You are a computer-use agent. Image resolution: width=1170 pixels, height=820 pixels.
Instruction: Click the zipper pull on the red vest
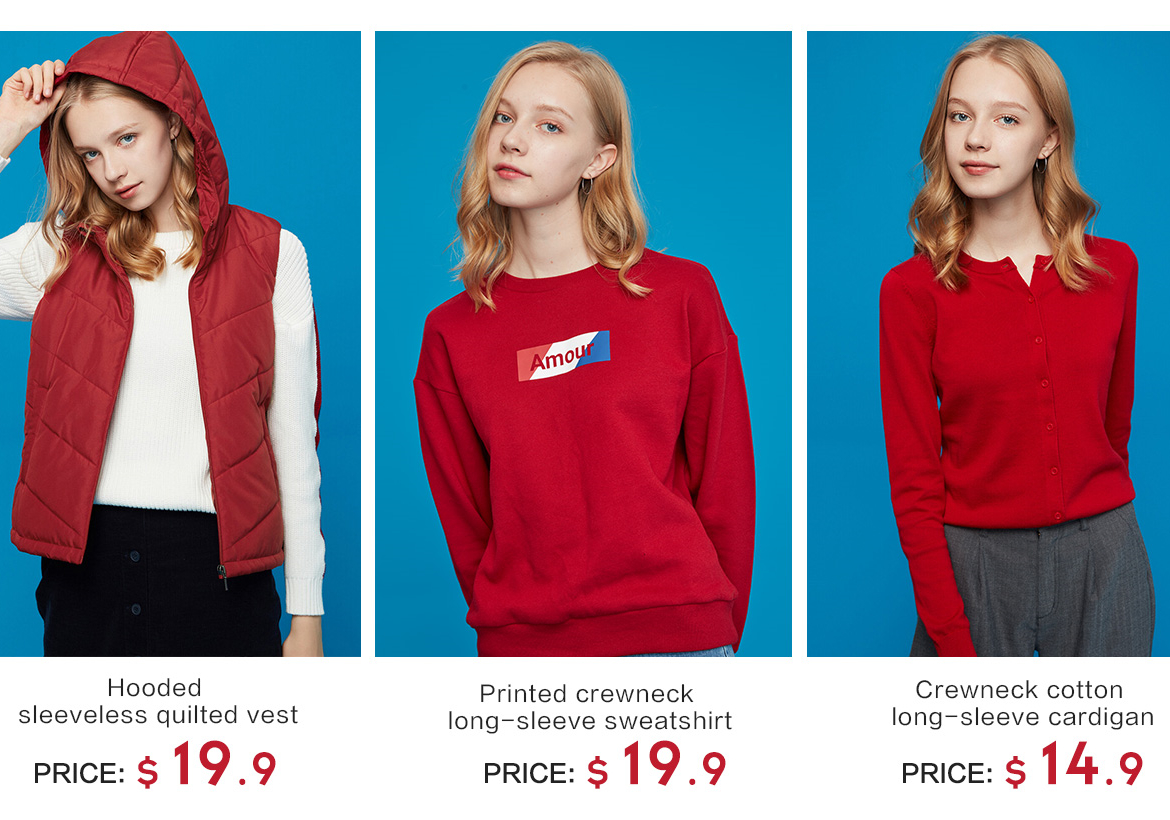pos(222,576)
